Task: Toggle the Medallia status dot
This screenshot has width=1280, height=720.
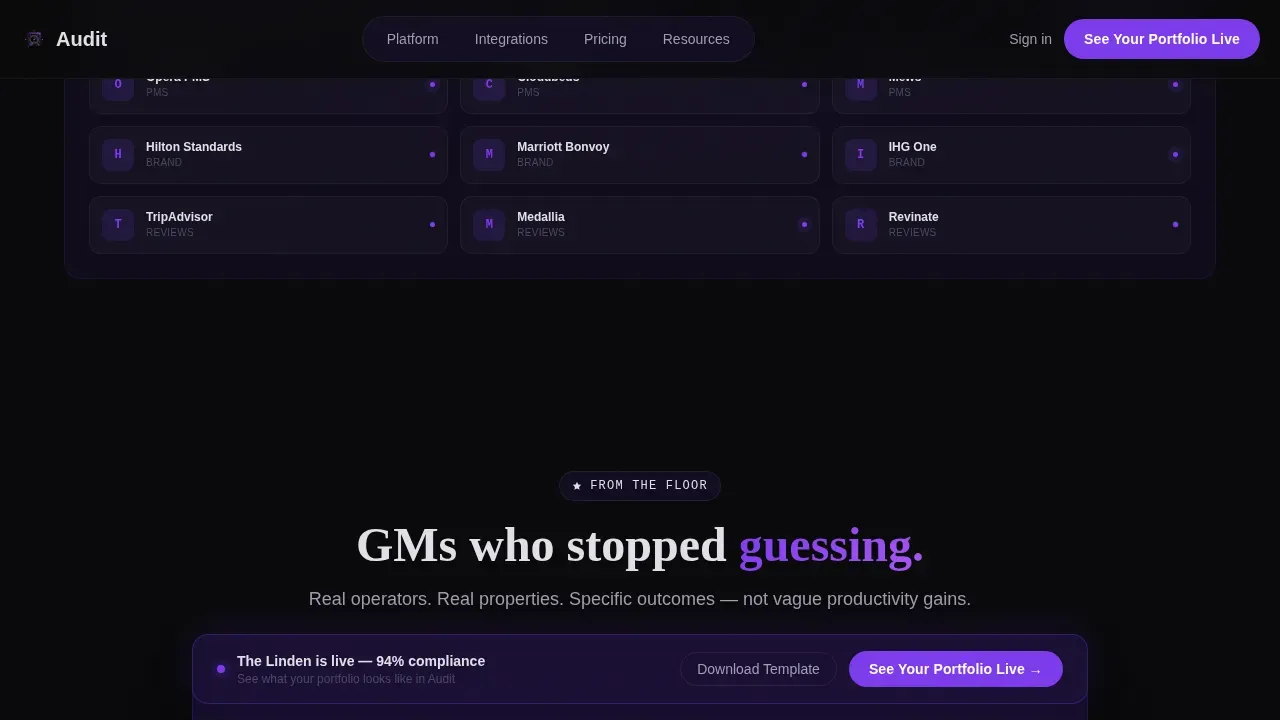Action: pos(804,225)
